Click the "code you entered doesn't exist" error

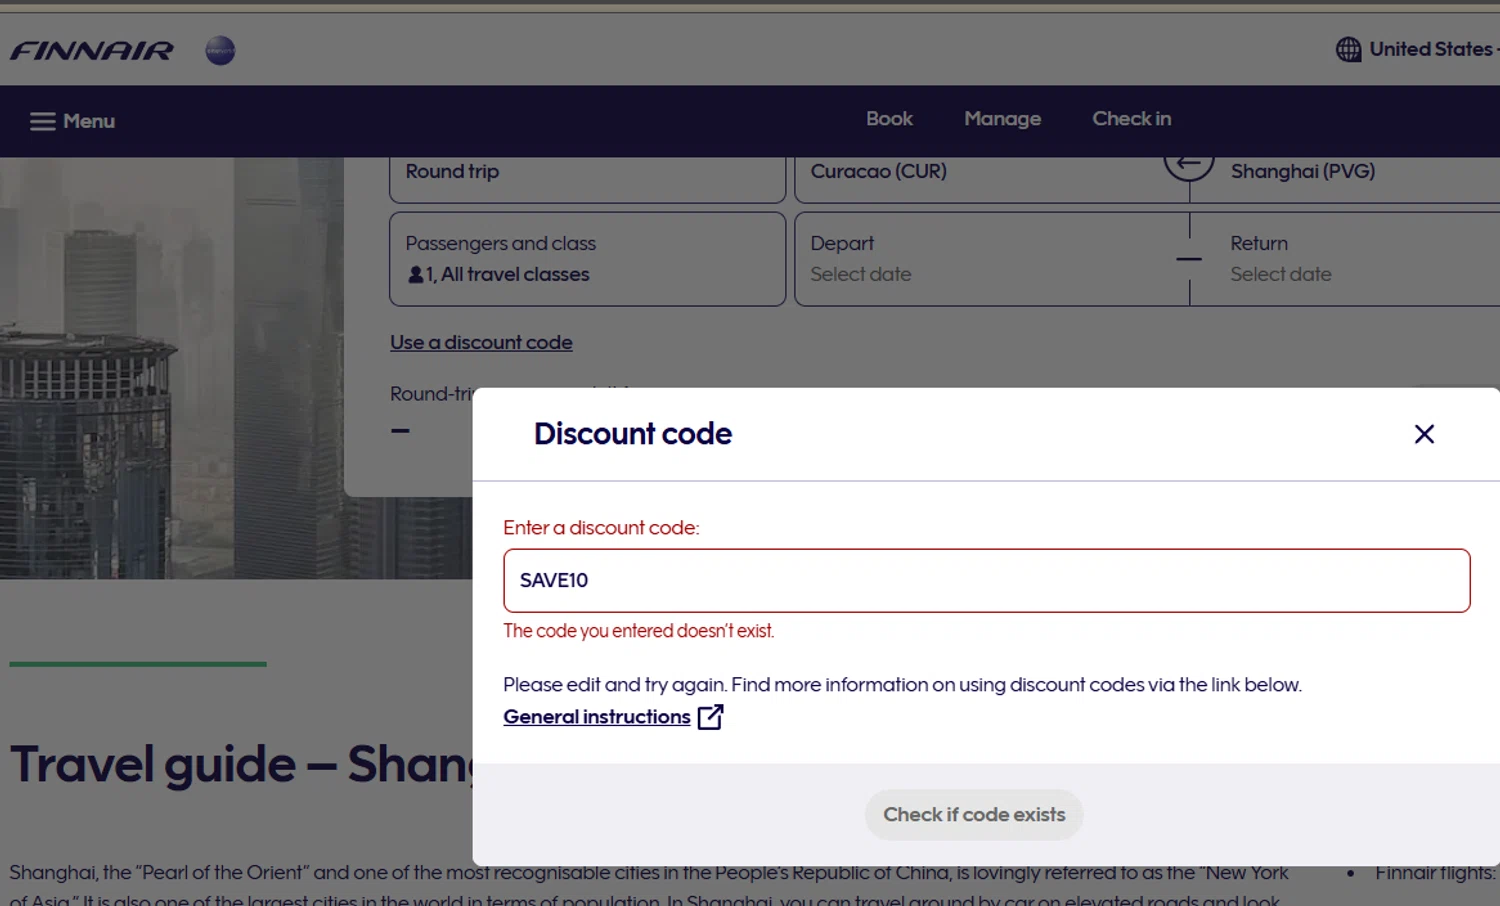[x=638, y=631]
